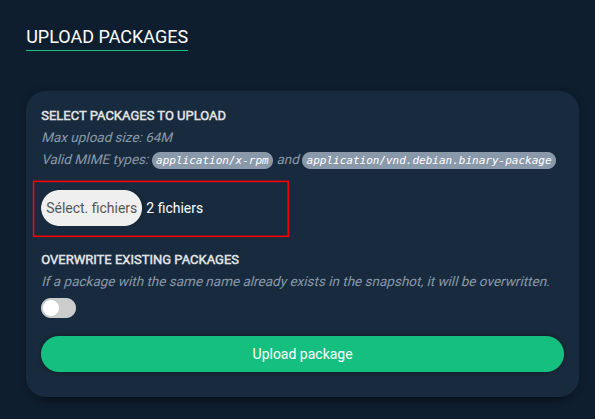Viewport: 595px width, 419px height.
Task: Click the OVERWRITE EXISTING PACKAGES label
Action: (x=140, y=260)
